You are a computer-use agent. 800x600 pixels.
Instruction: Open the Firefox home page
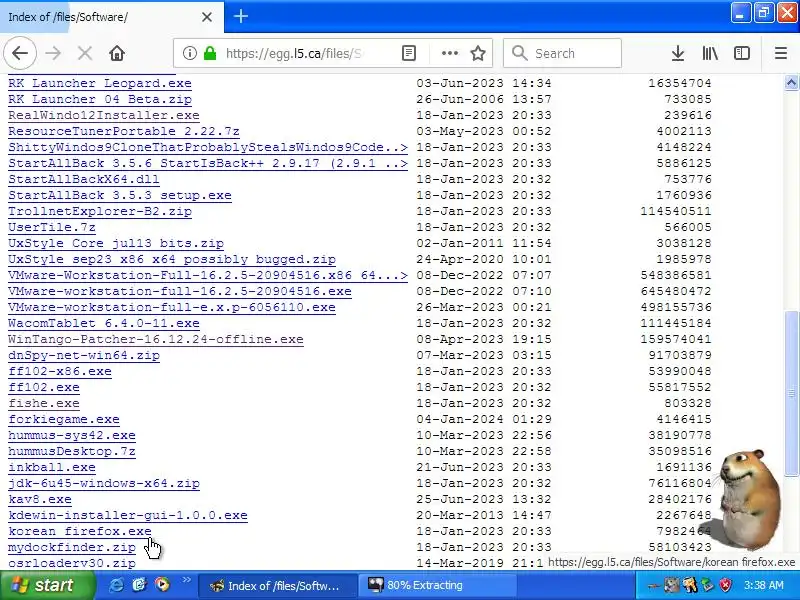click(117, 53)
